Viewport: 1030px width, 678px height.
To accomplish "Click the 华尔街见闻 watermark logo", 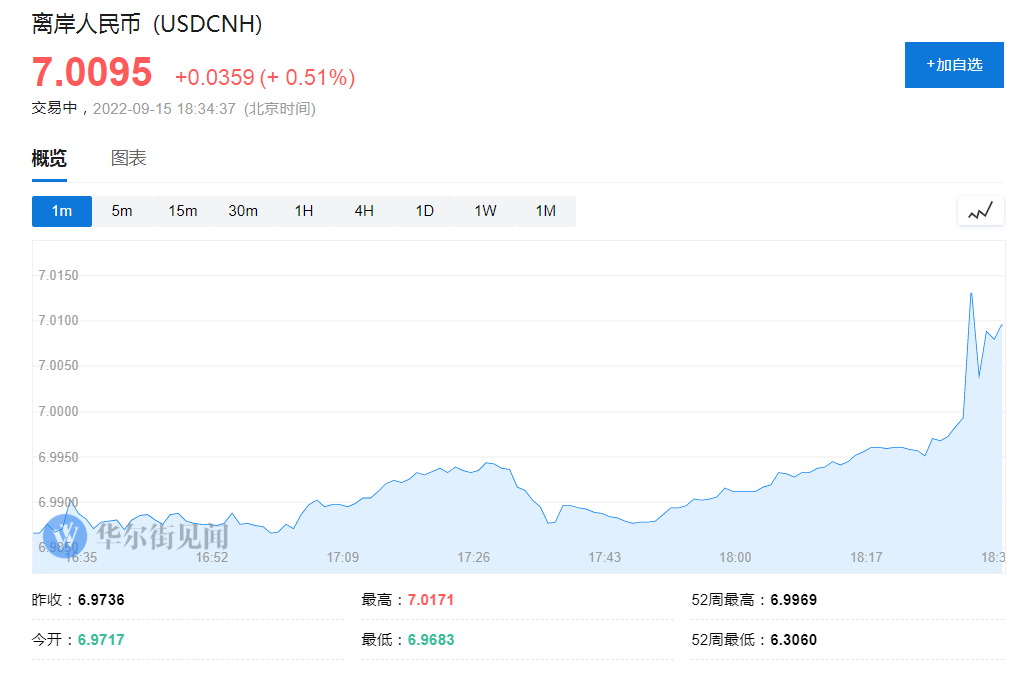I will (x=140, y=536).
